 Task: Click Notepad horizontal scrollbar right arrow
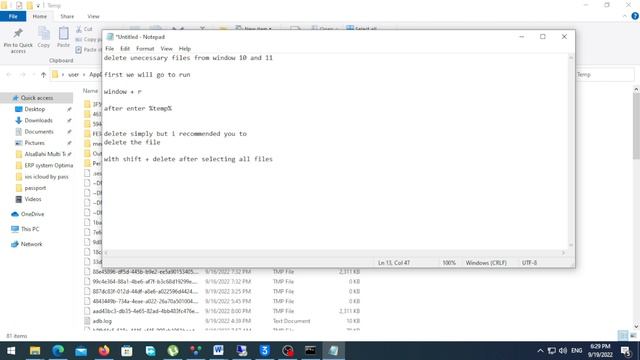(x=563, y=253)
